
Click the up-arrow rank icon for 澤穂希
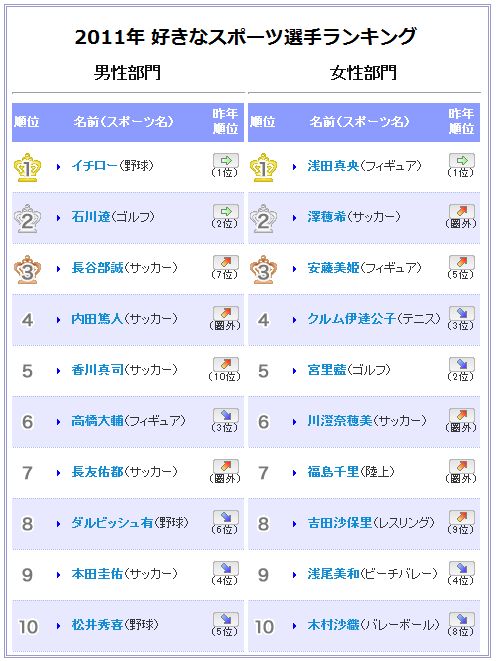(x=462, y=211)
